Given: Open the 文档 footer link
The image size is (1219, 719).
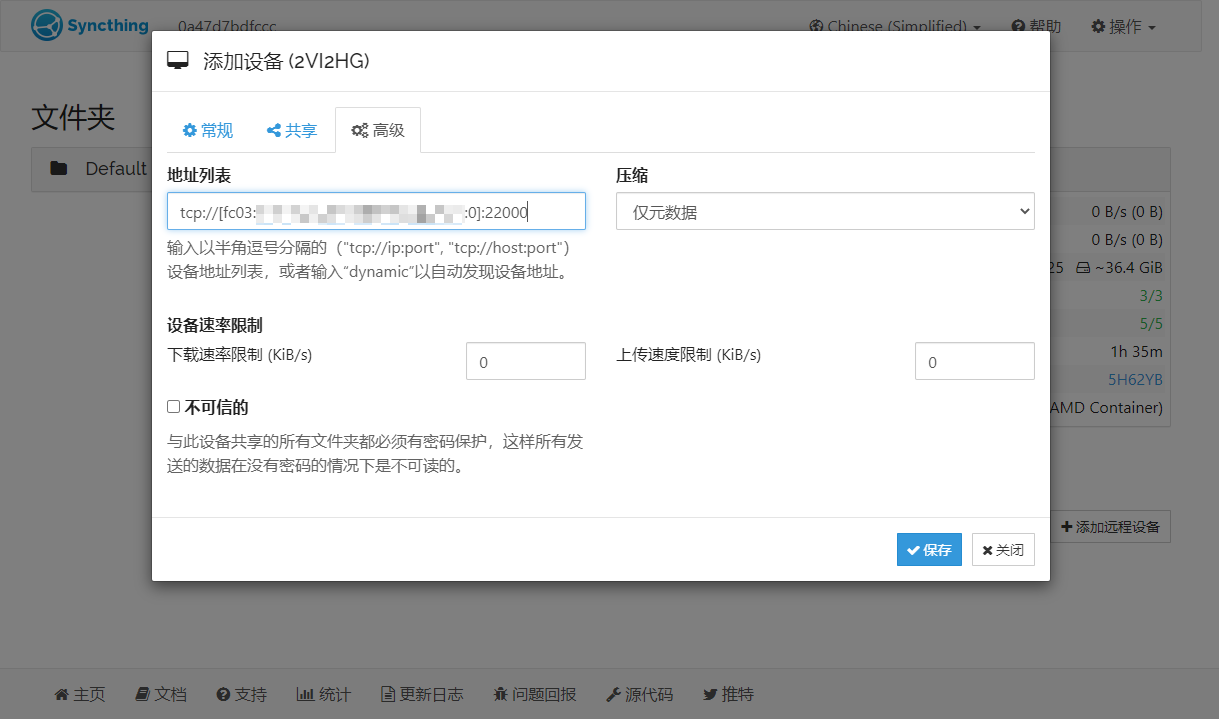Looking at the screenshot, I should (161, 694).
